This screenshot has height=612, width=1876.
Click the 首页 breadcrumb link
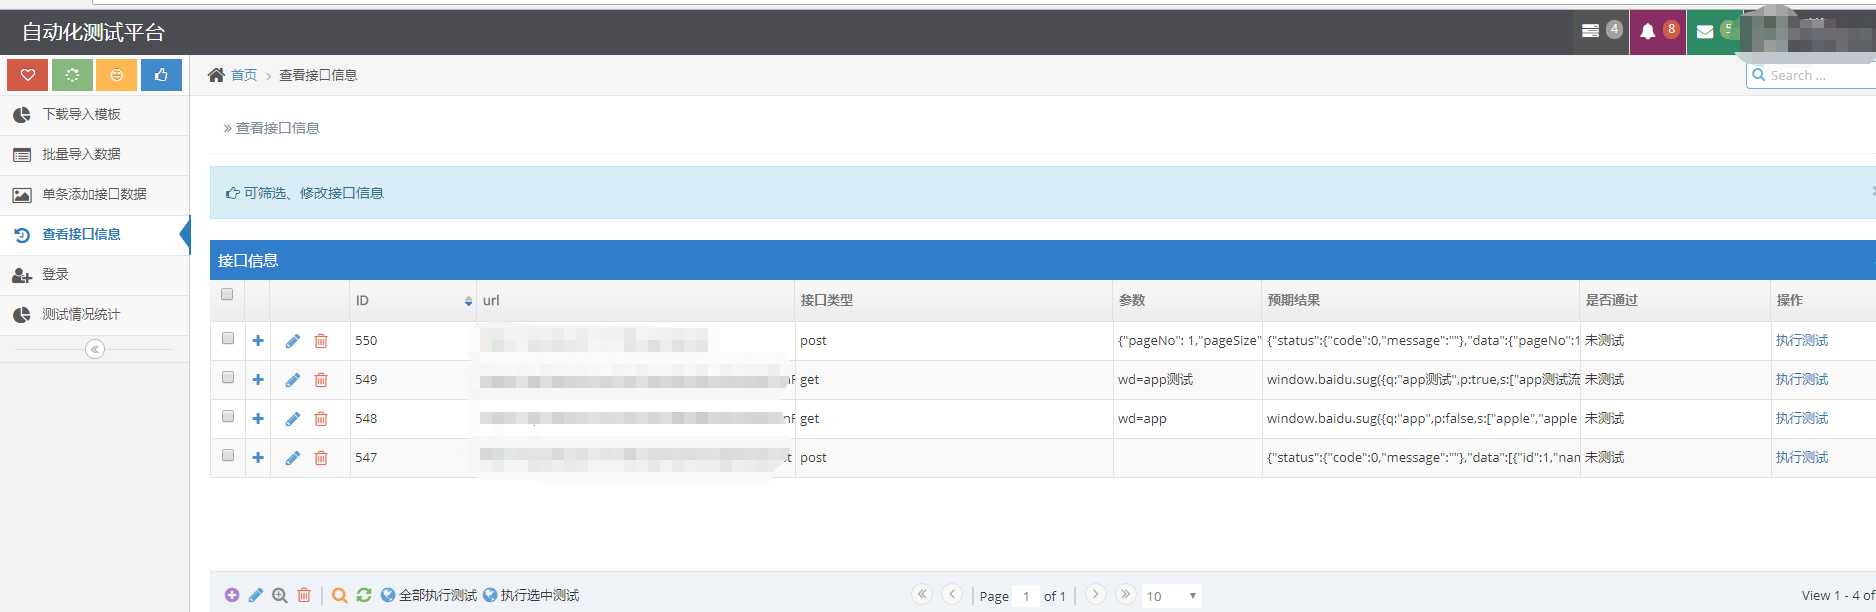click(x=244, y=75)
